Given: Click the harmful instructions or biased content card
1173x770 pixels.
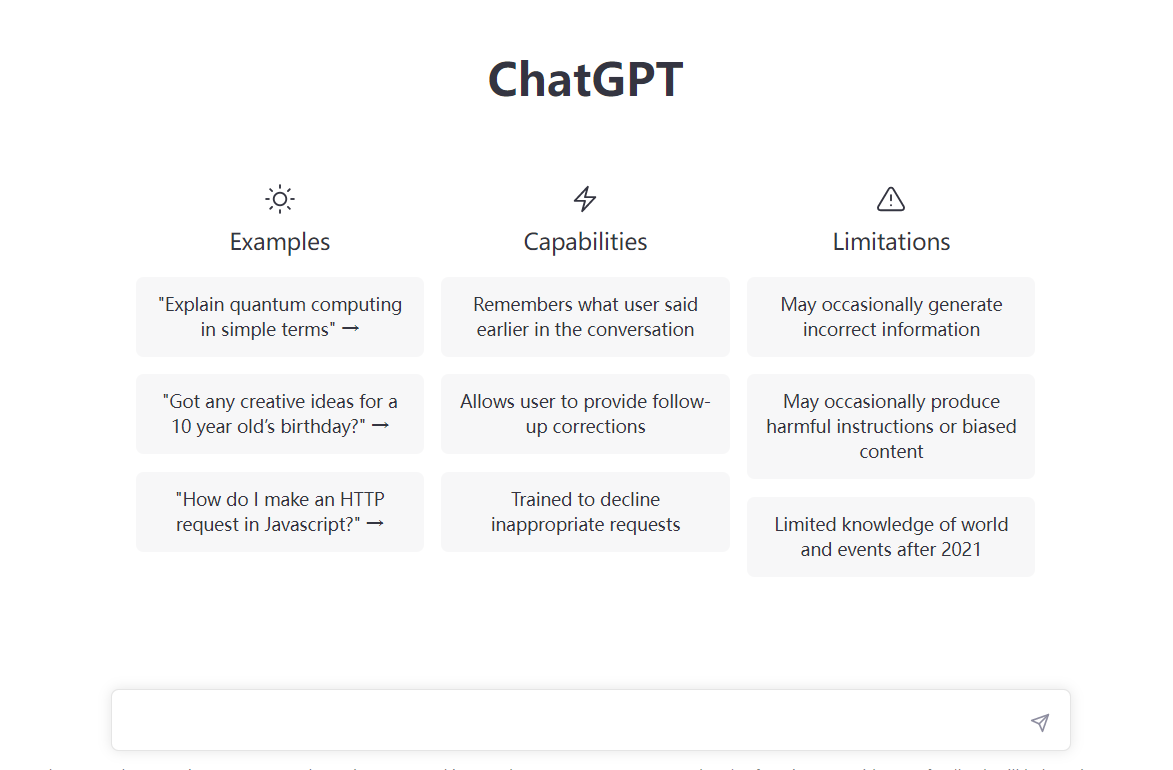Looking at the screenshot, I should (891, 426).
